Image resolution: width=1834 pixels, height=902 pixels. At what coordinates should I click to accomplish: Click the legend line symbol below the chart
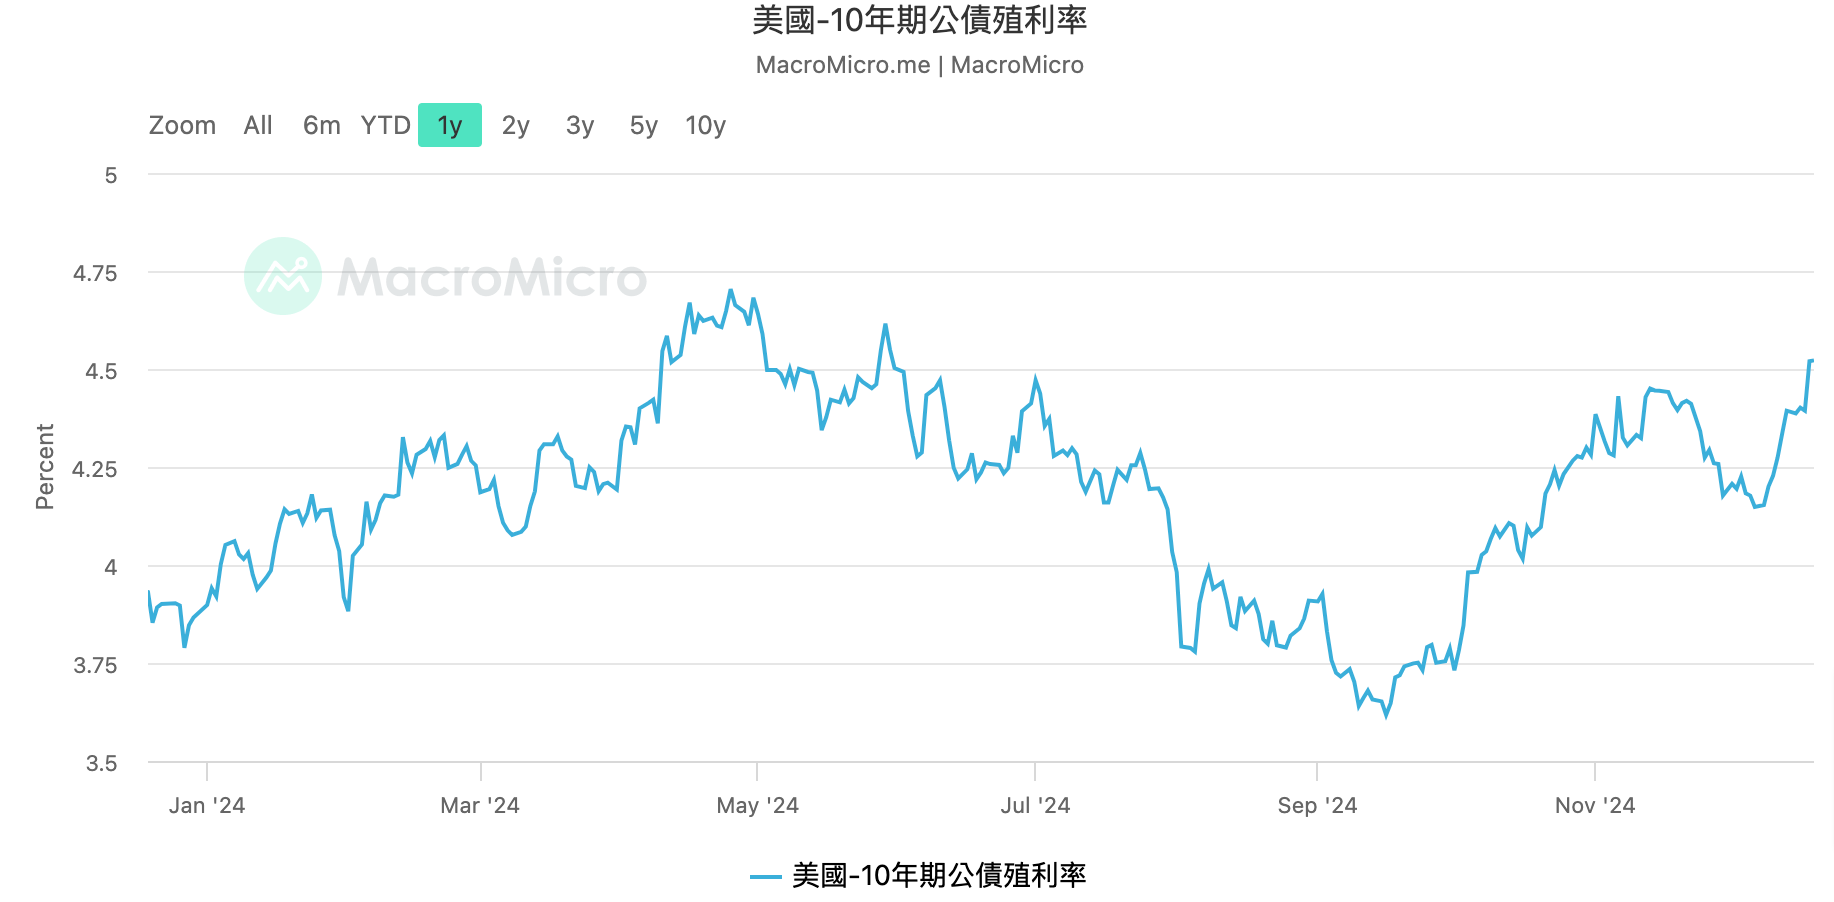[764, 874]
